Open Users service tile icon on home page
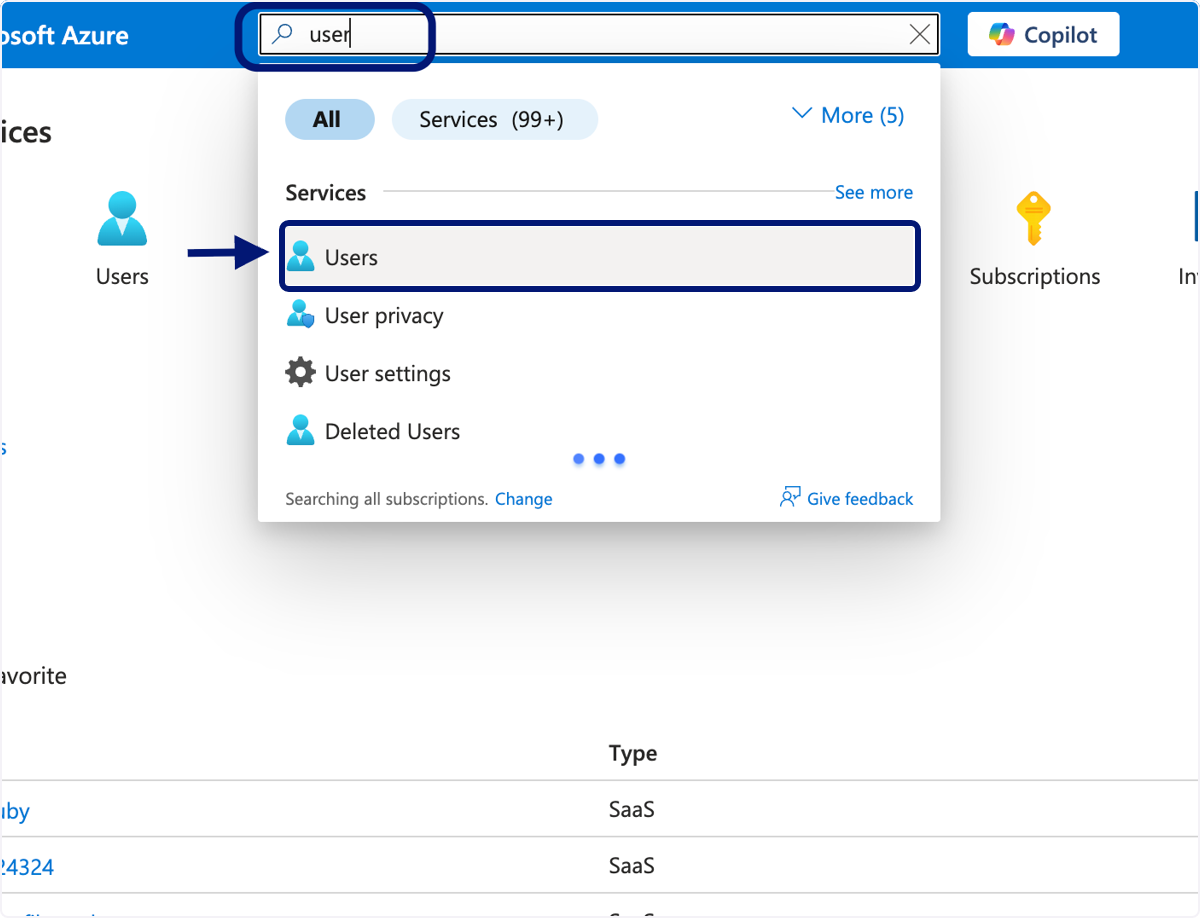 (x=122, y=219)
